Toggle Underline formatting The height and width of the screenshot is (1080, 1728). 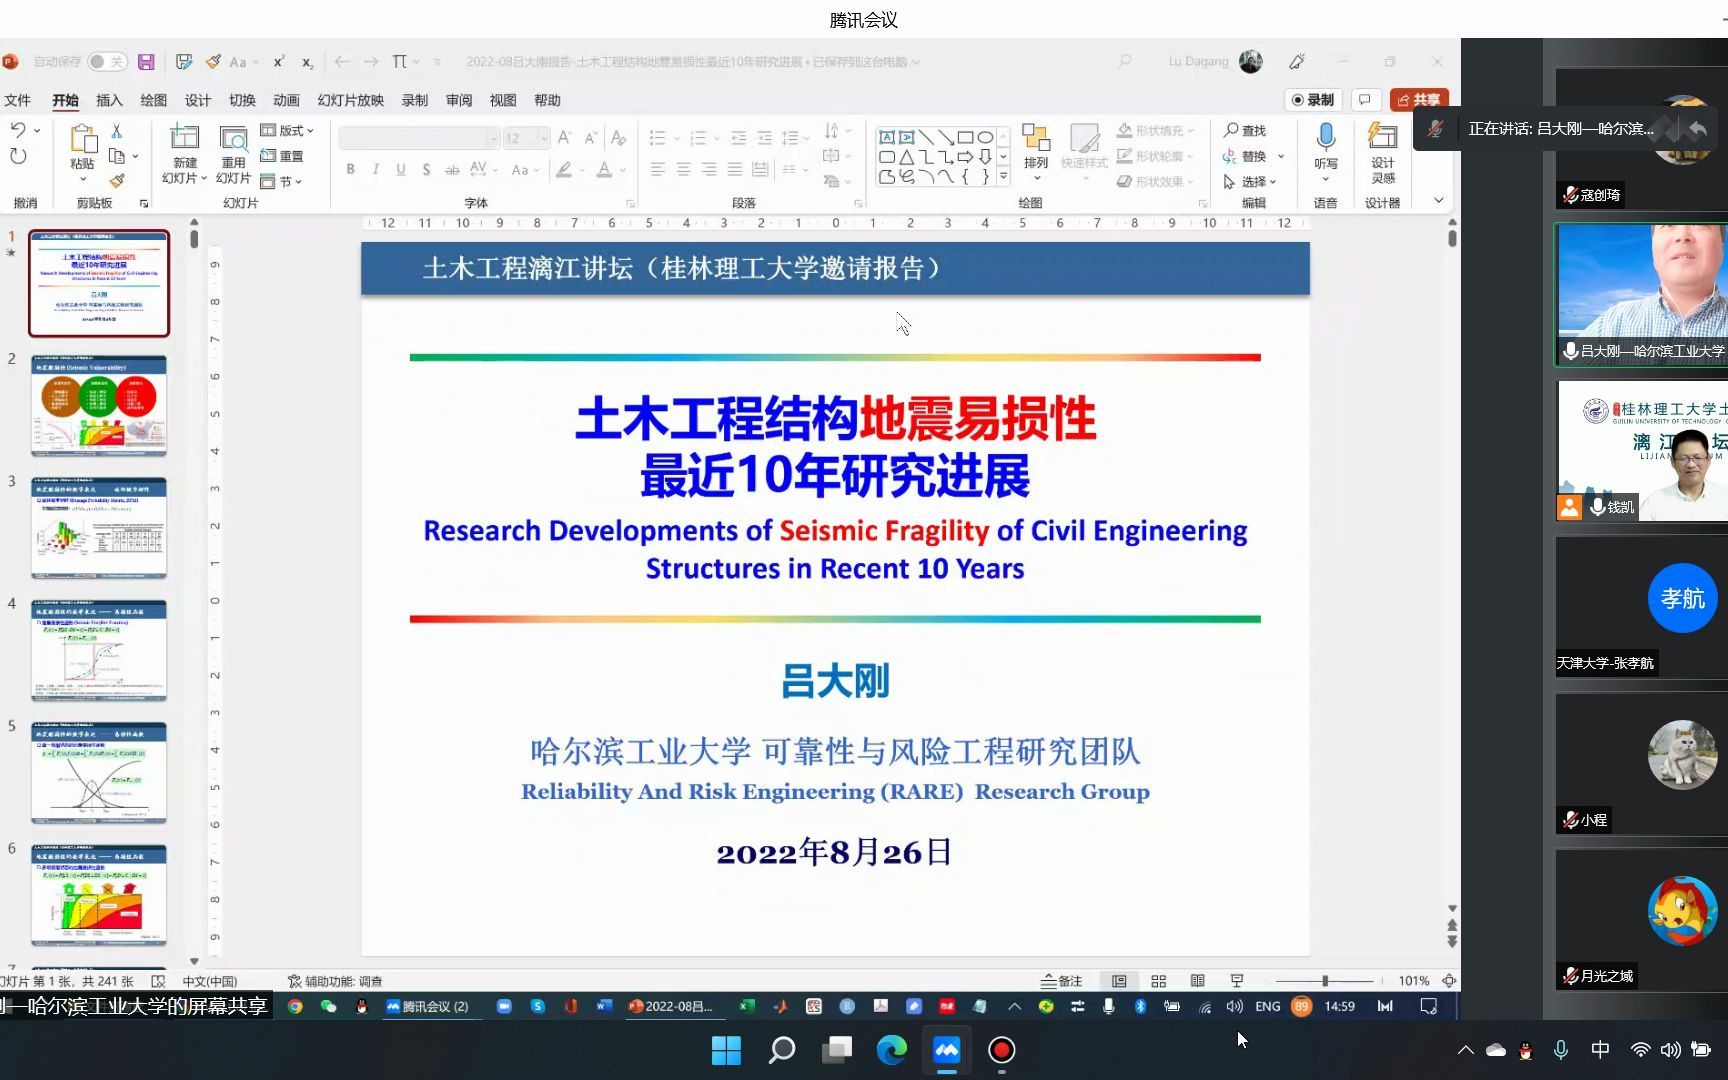coord(401,170)
